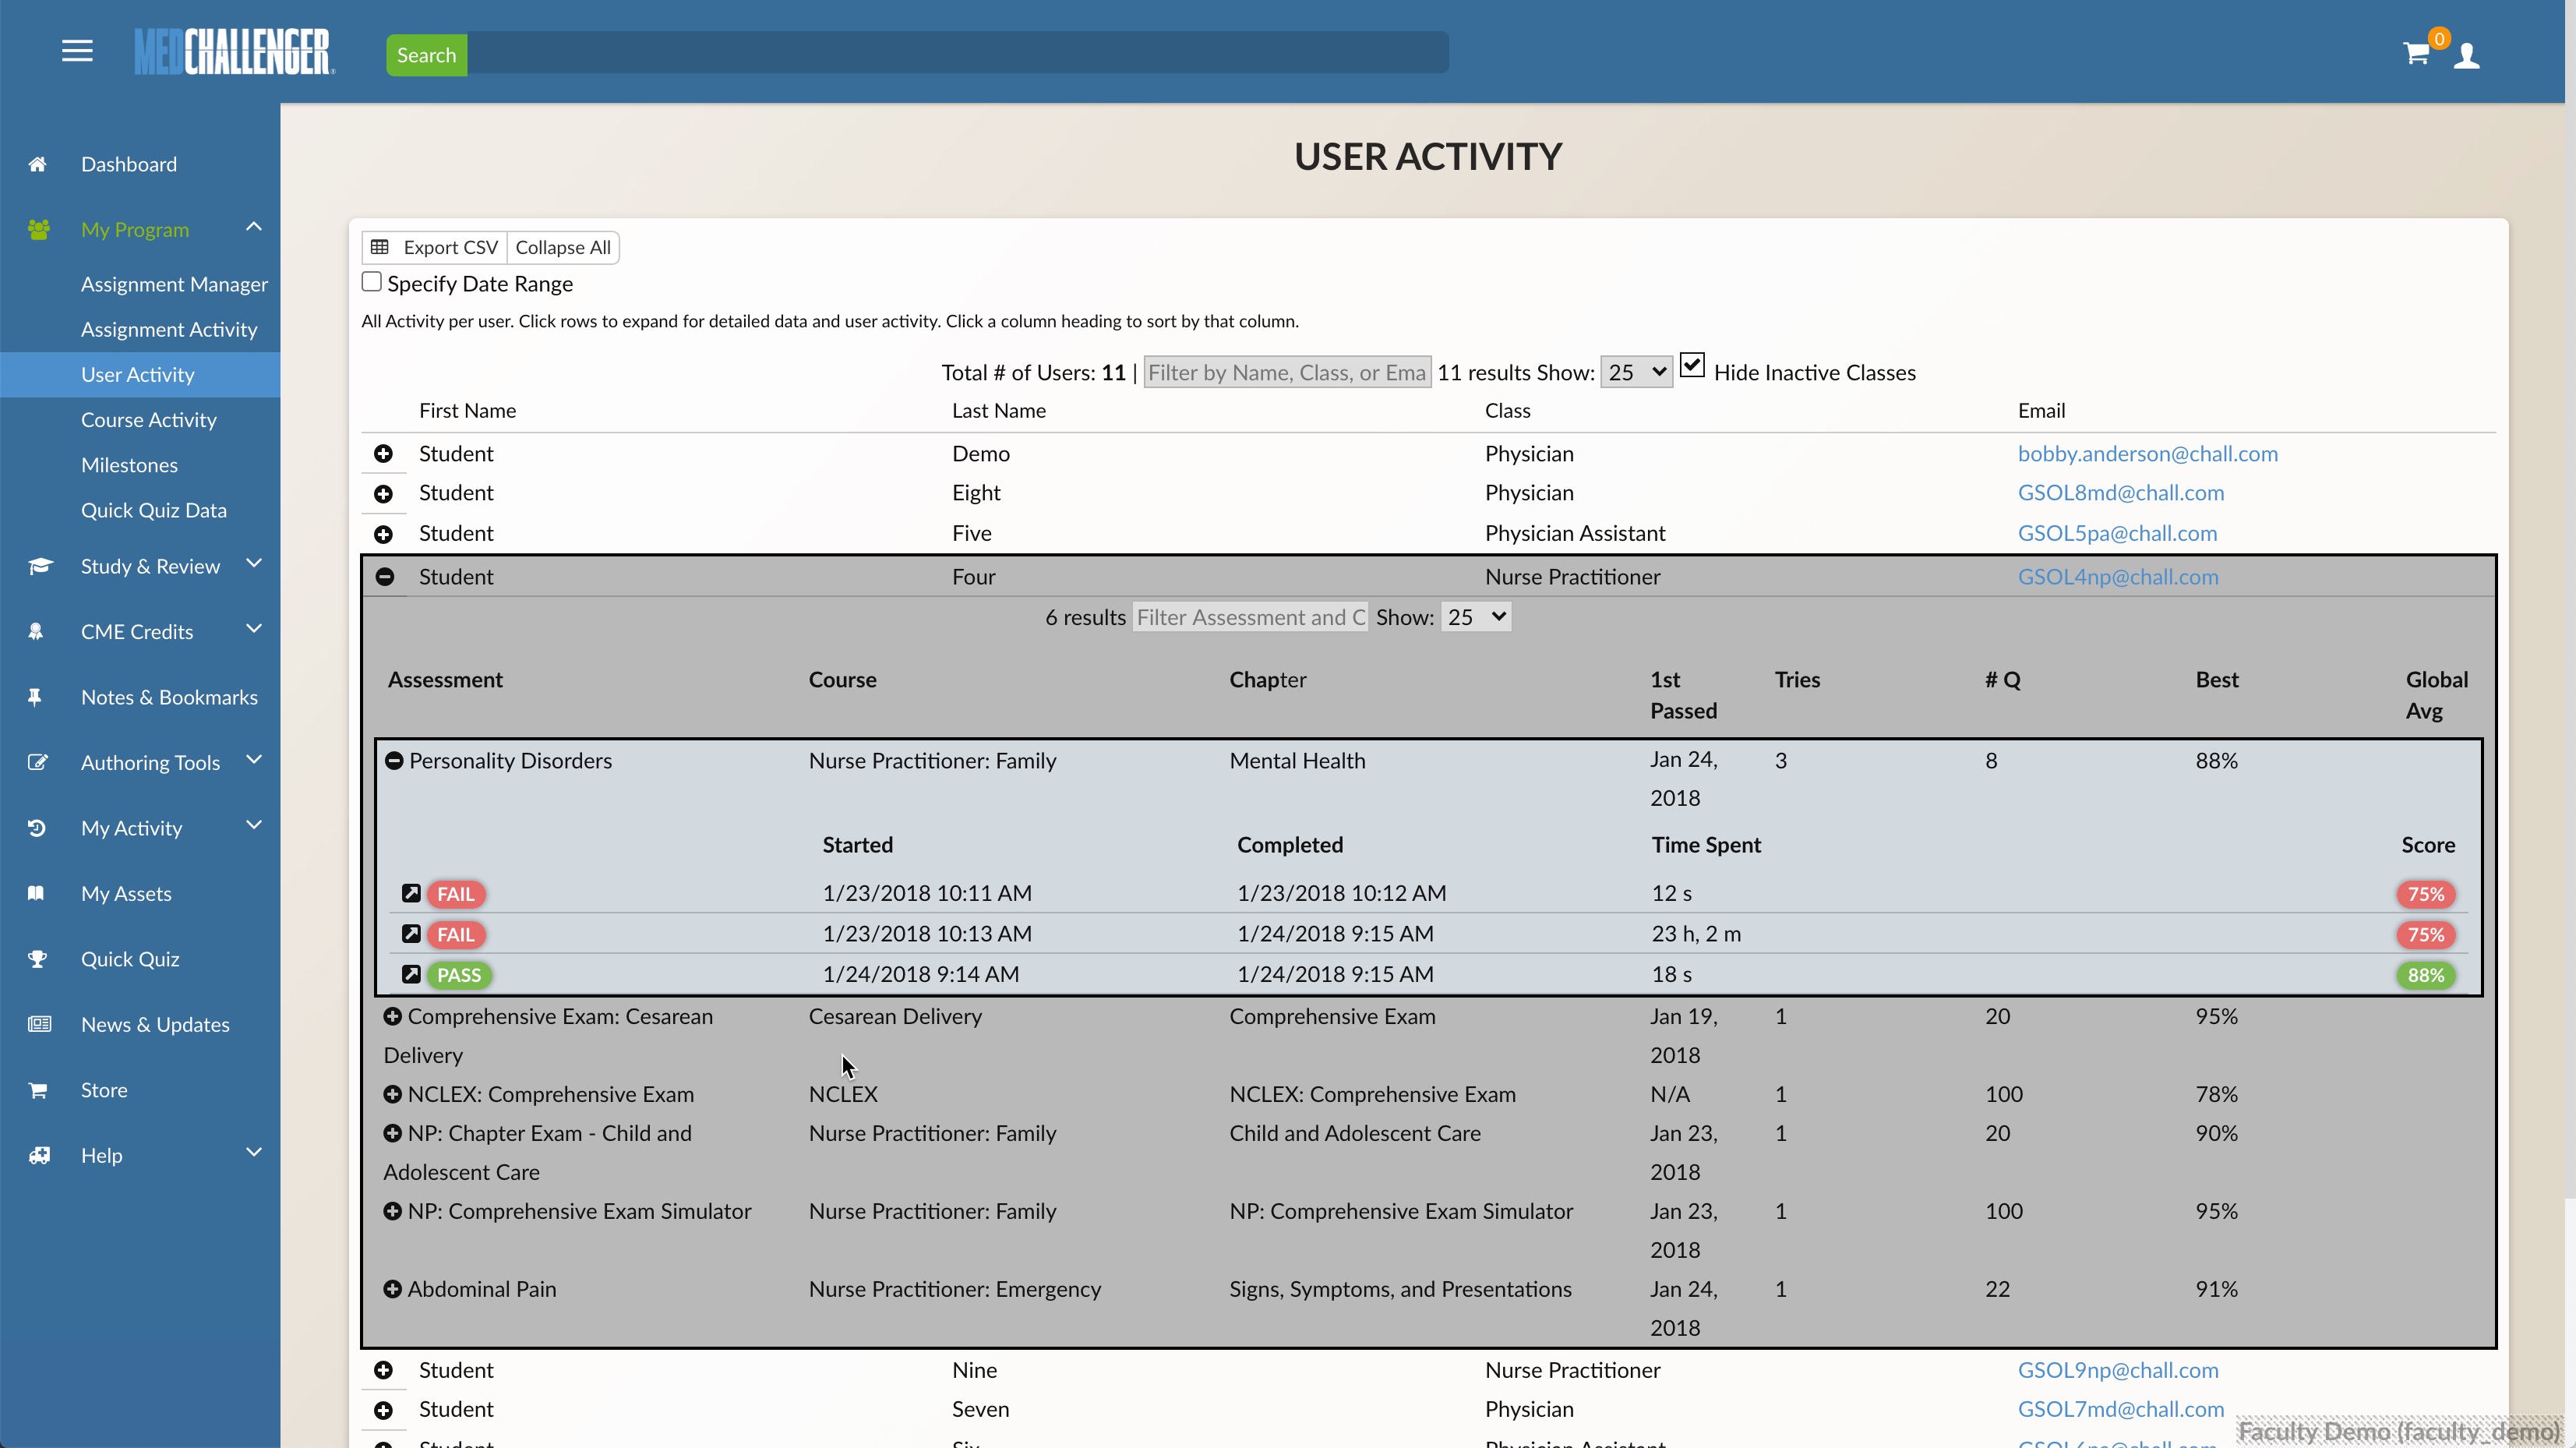Open the hamburger menu icon
Screen dimensions: 2576x1448
(x=77, y=51)
